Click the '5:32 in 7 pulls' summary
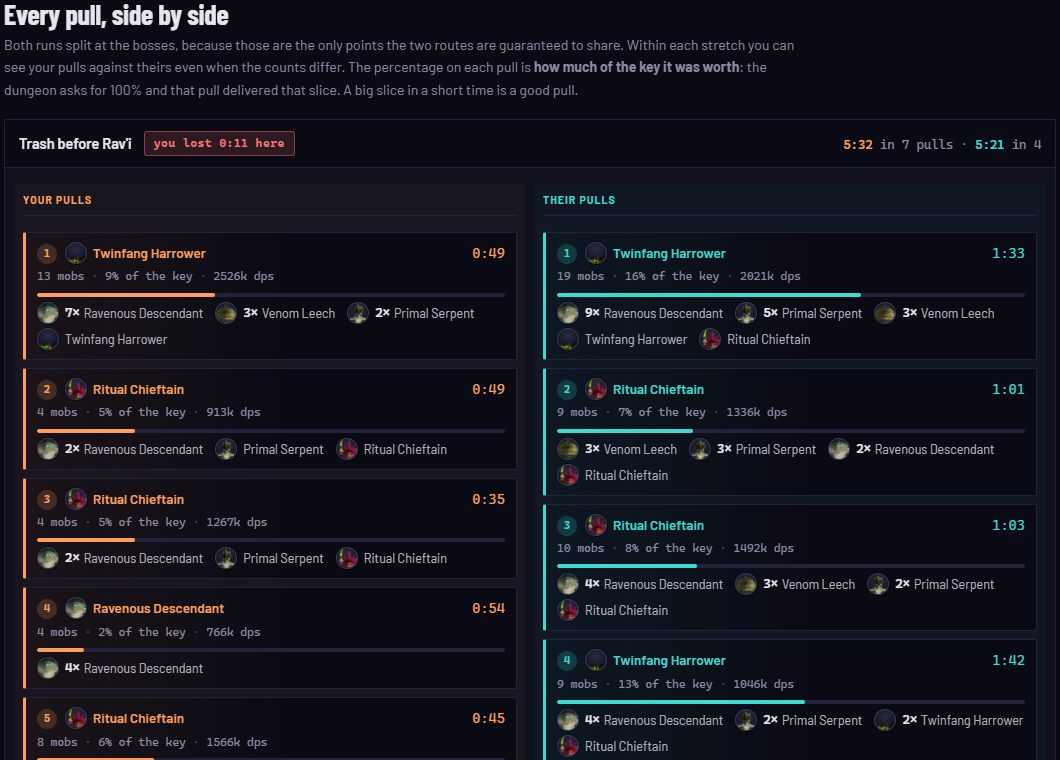 (898, 144)
